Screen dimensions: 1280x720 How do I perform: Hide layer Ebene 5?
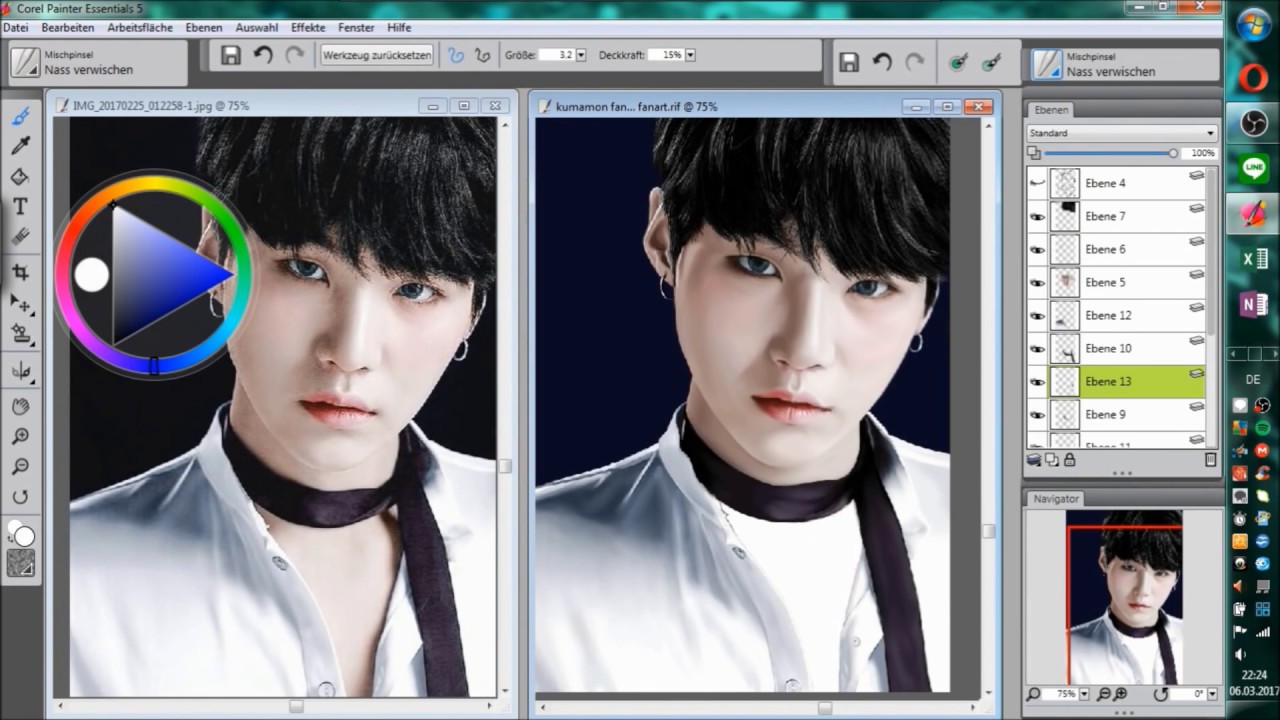click(1037, 282)
